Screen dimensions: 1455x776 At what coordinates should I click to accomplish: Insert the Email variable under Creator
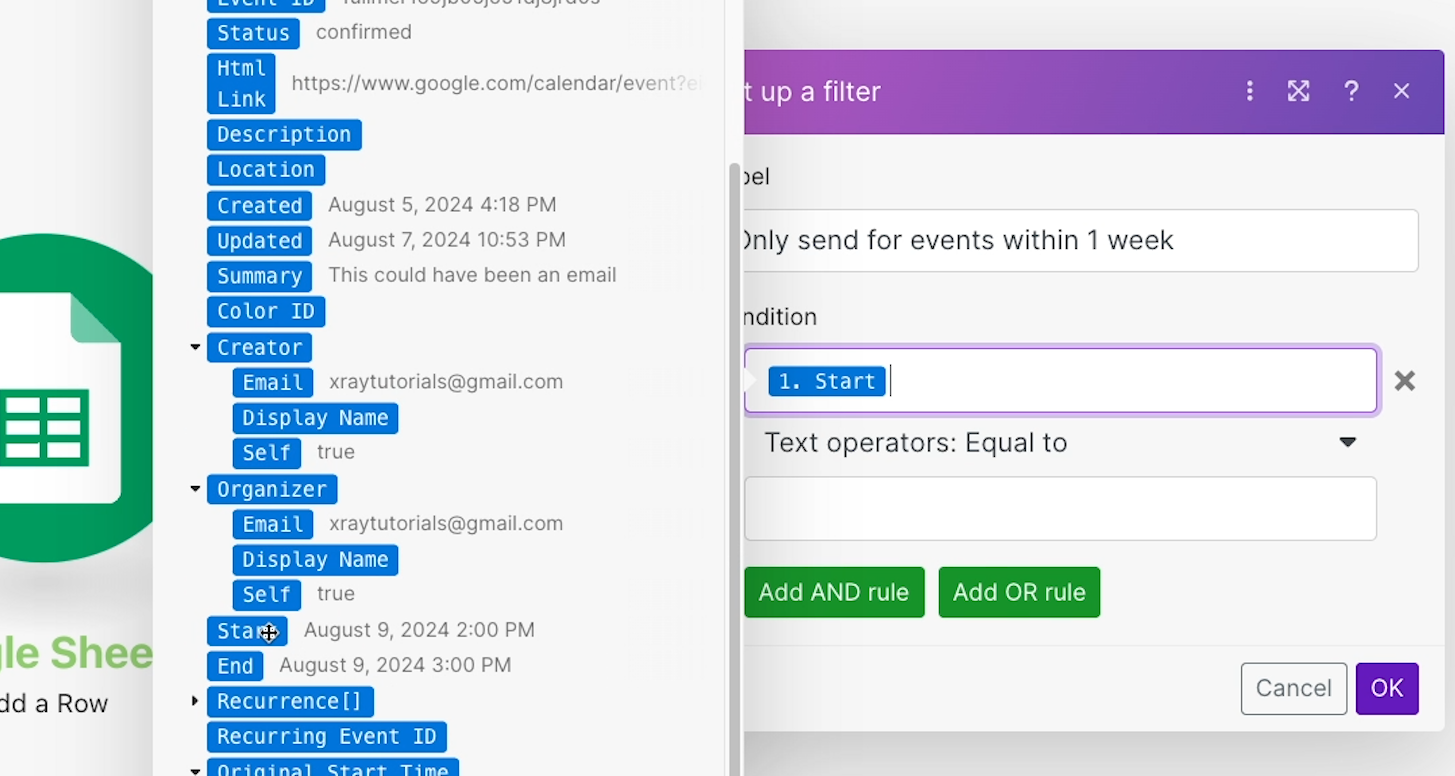pos(273,383)
